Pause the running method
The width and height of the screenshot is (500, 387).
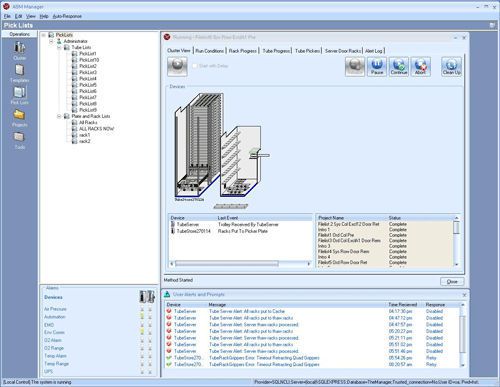coord(377,66)
